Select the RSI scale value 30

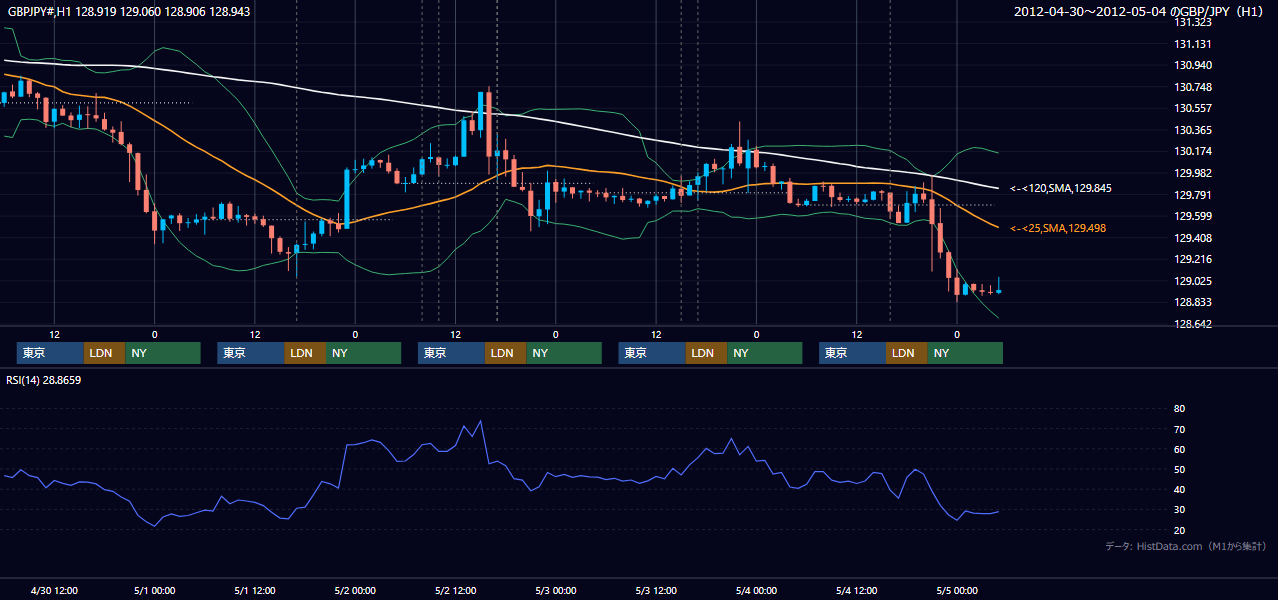[x=1179, y=510]
